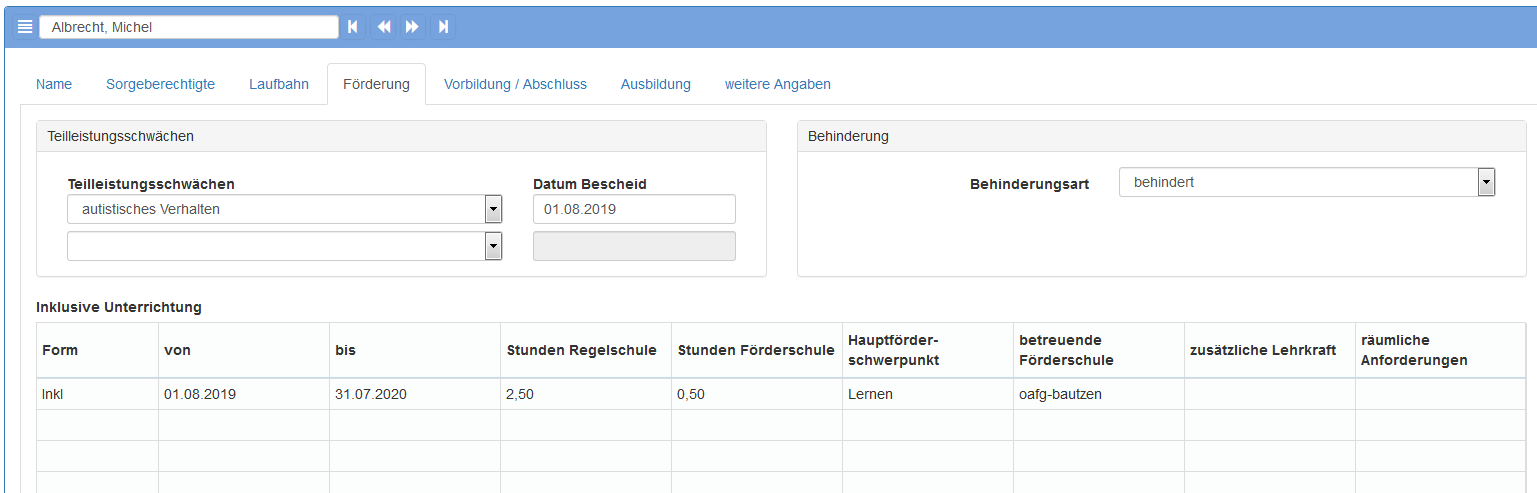Click the student name field Albrecht, Michel
The width and height of the screenshot is (1537, 493).
[188, 27]
